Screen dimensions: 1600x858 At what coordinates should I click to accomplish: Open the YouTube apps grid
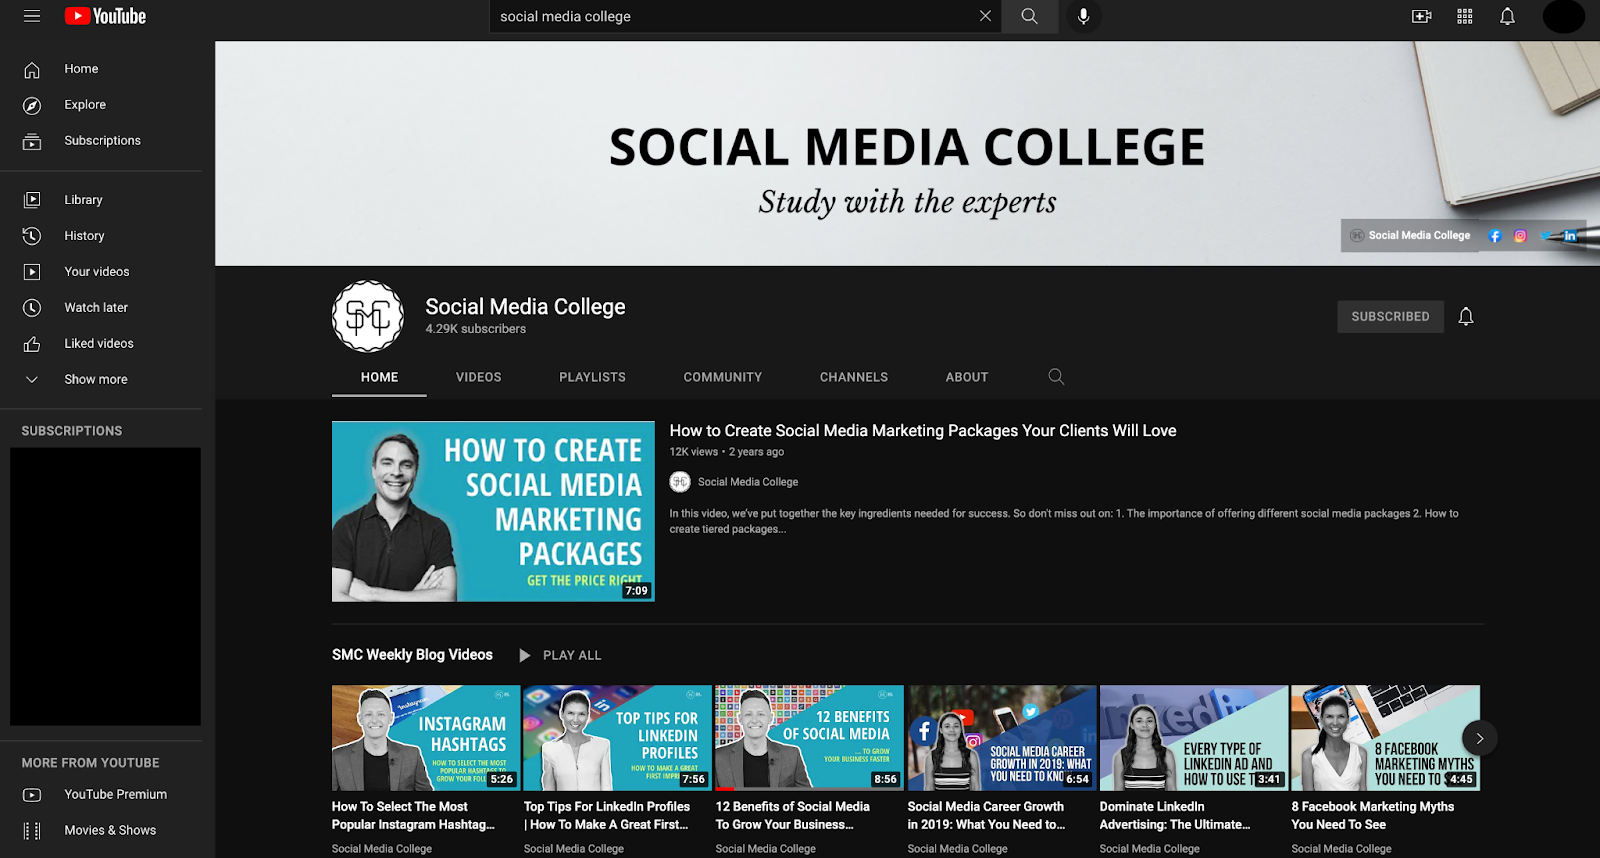(1465, 16)
